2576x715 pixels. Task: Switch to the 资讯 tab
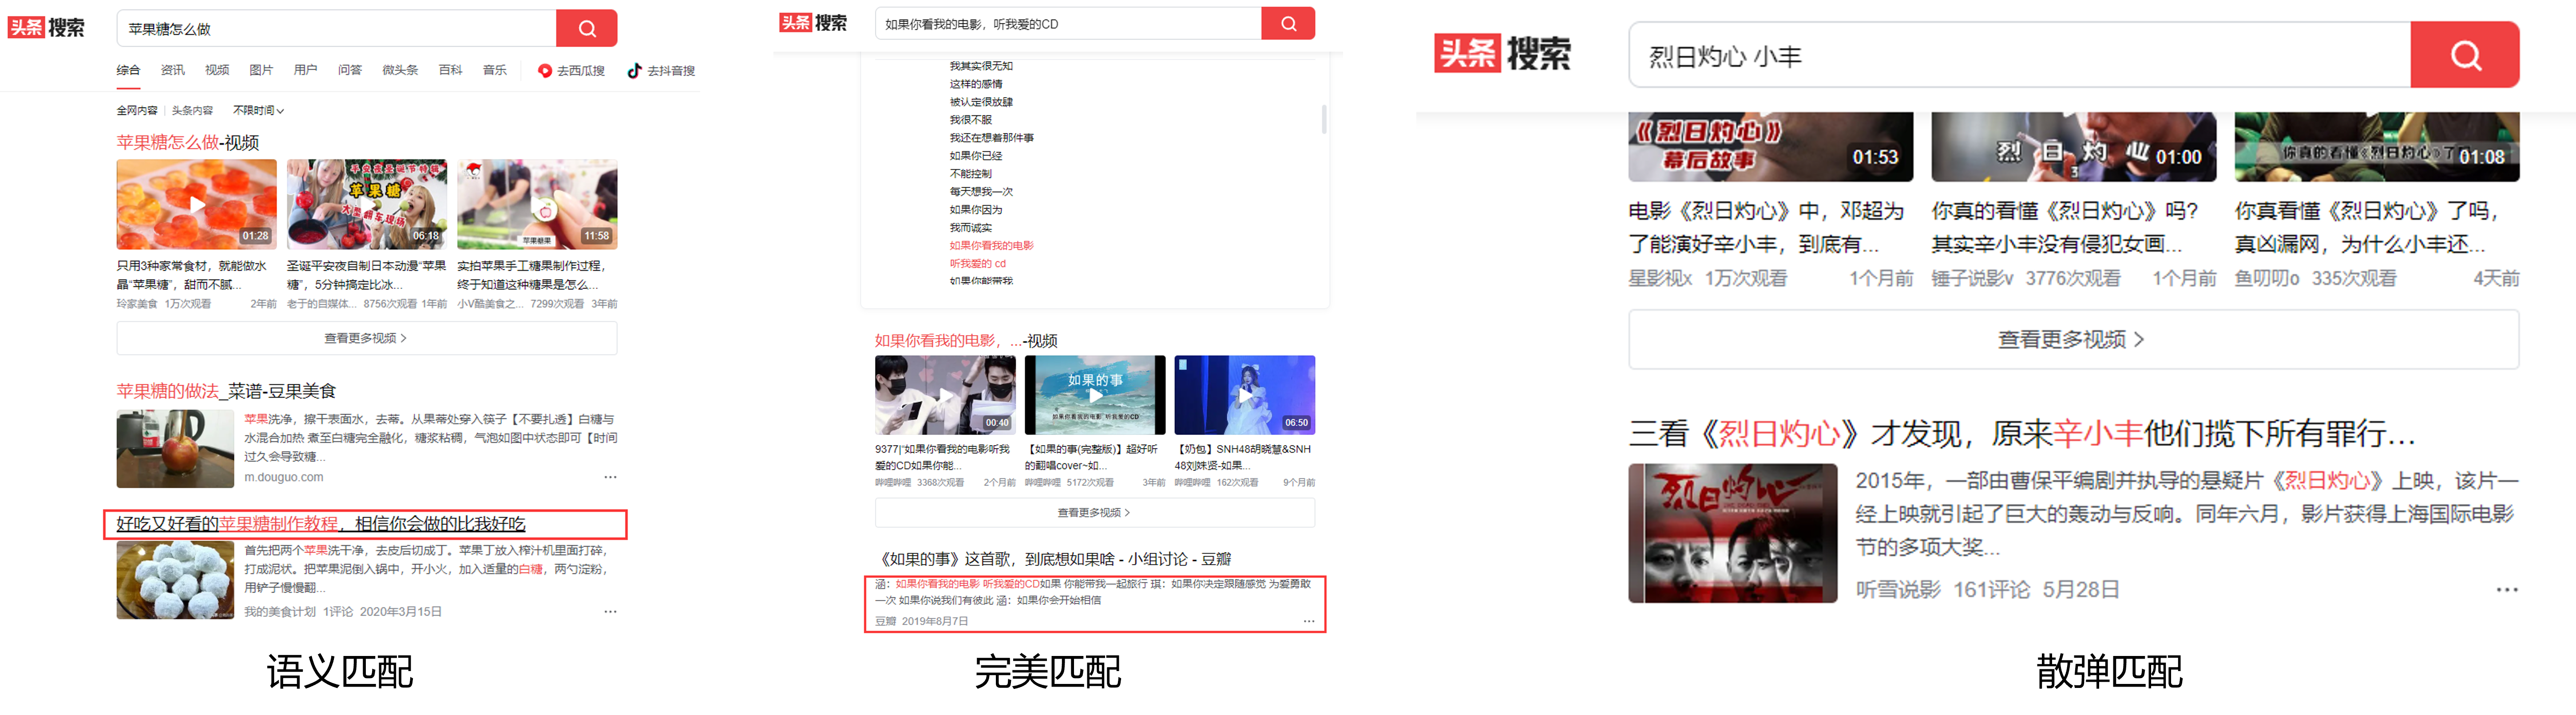pyautogui.click(x=173, y=70)
